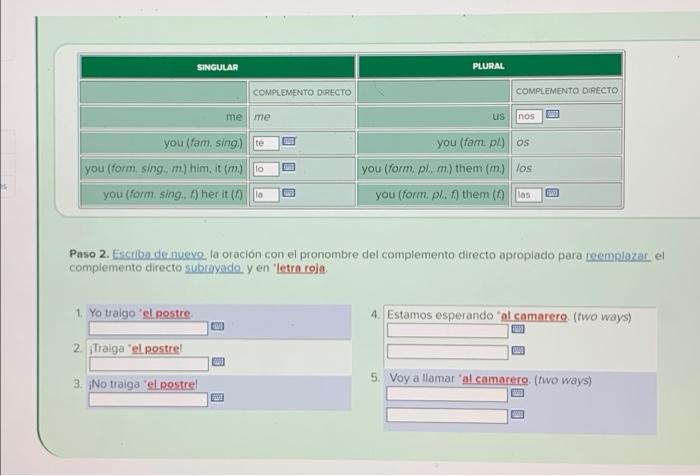Click the 'Paso 2.' heading
Image resolution: width=700 pixels, height=476 pixels.
click(89, 254)
